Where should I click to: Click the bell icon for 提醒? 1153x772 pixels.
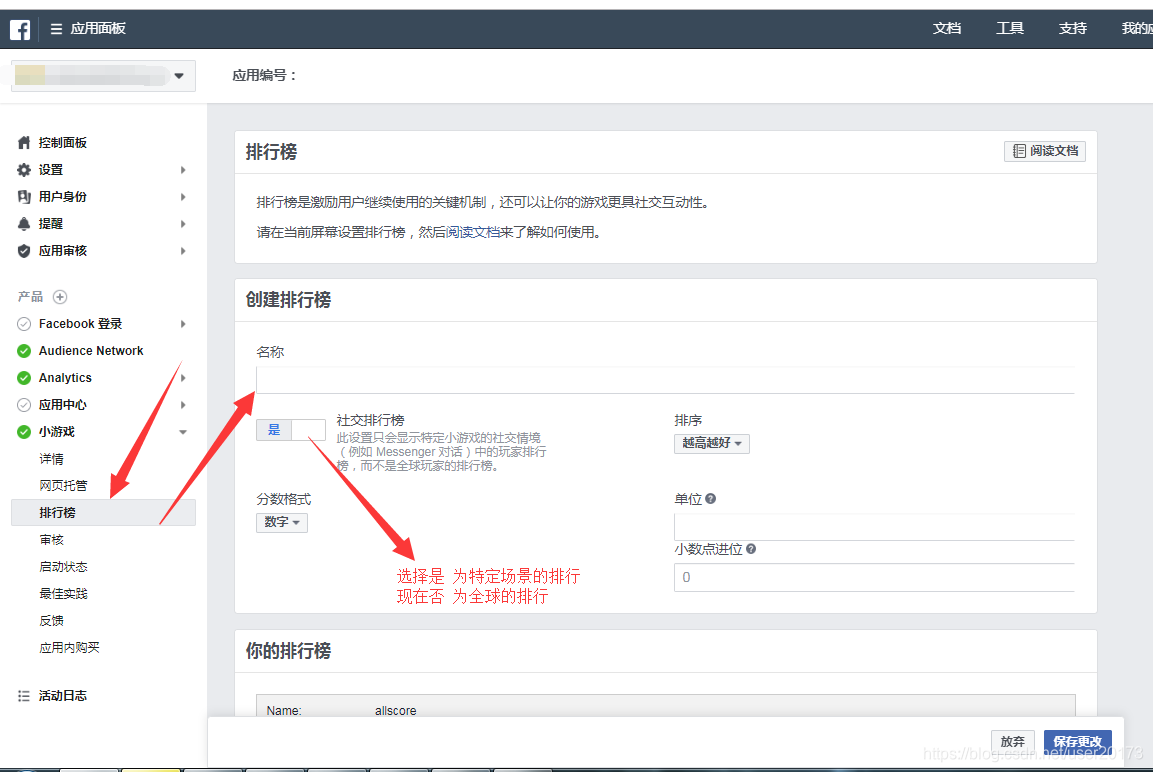24,224
